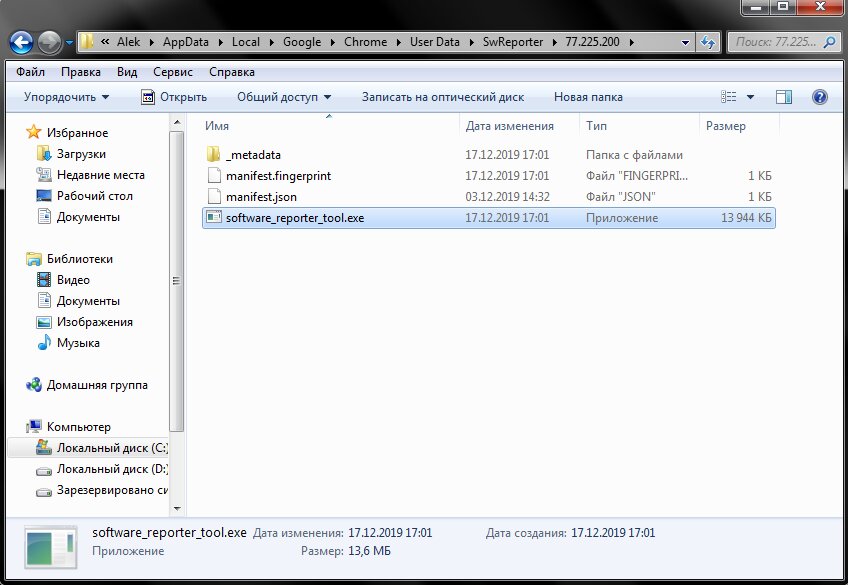The width and height of the screenshot is (848, 585).
Task: Click Записать на оптический диск
Action: tap(443, 97)
